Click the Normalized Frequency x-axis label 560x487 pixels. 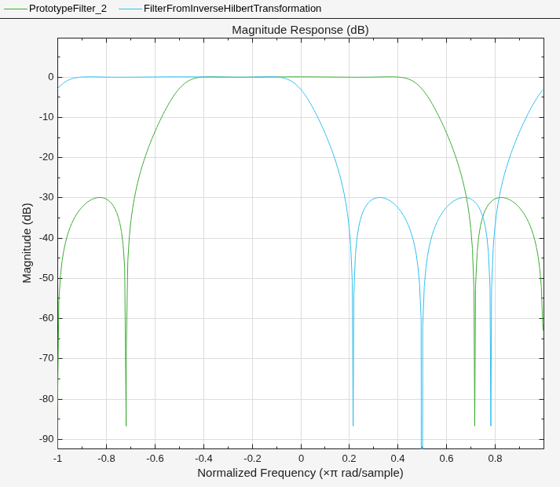(300, 473)
